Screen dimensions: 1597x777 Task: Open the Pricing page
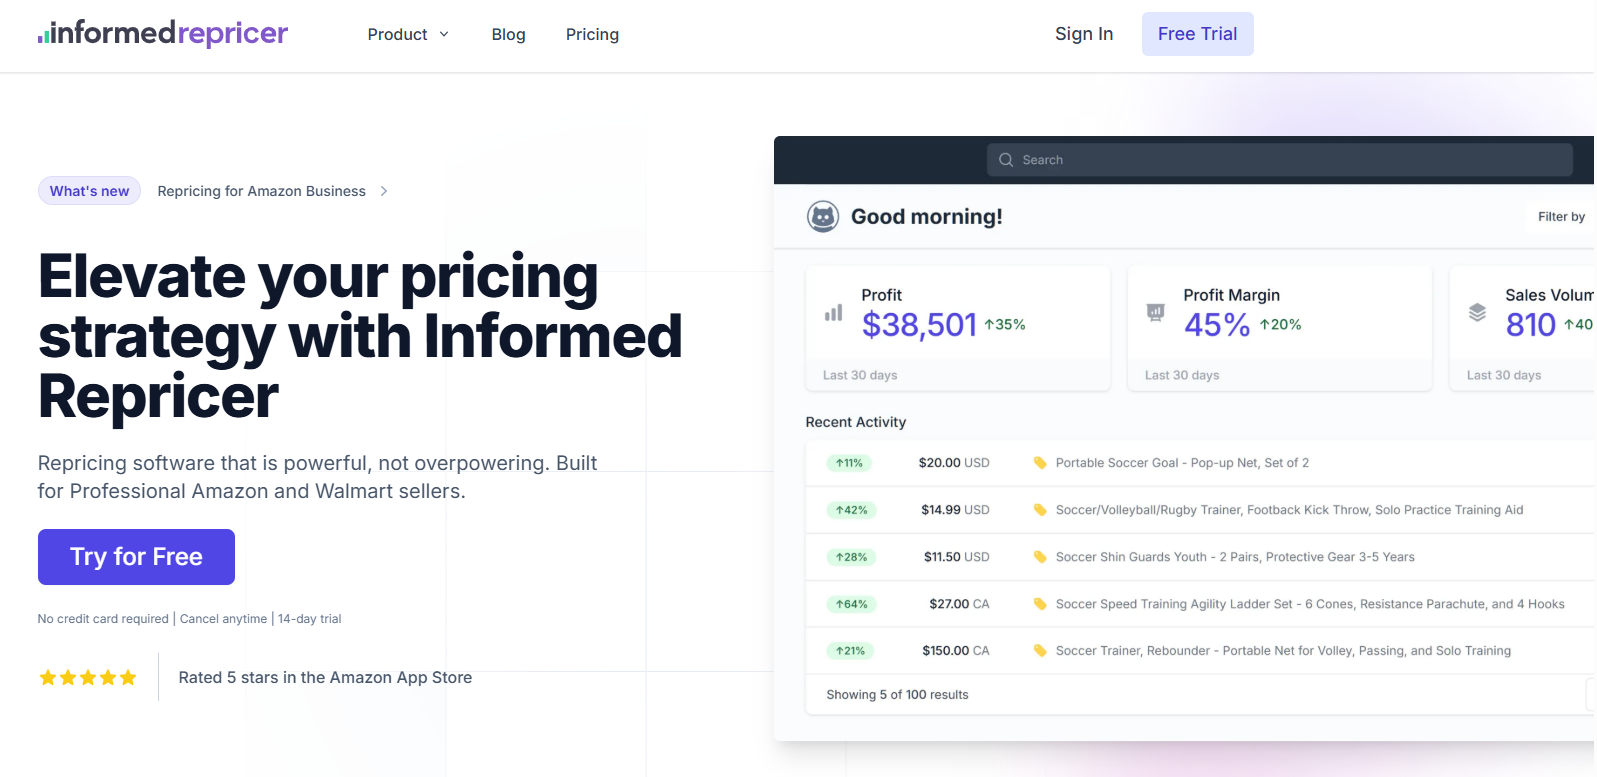[x=592, y=34]
